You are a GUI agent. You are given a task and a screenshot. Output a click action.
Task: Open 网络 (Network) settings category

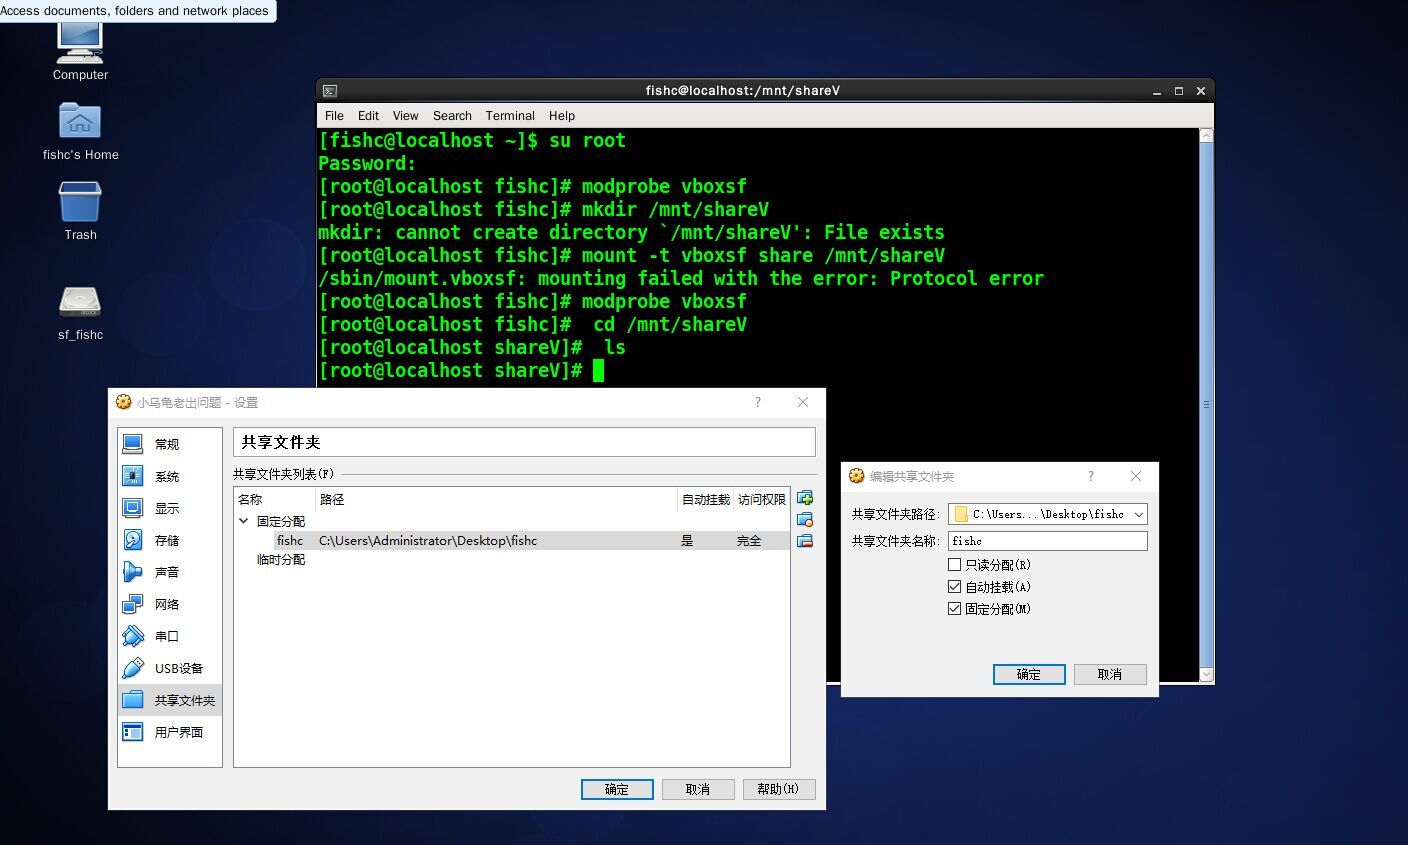click(x=169, y=604)
